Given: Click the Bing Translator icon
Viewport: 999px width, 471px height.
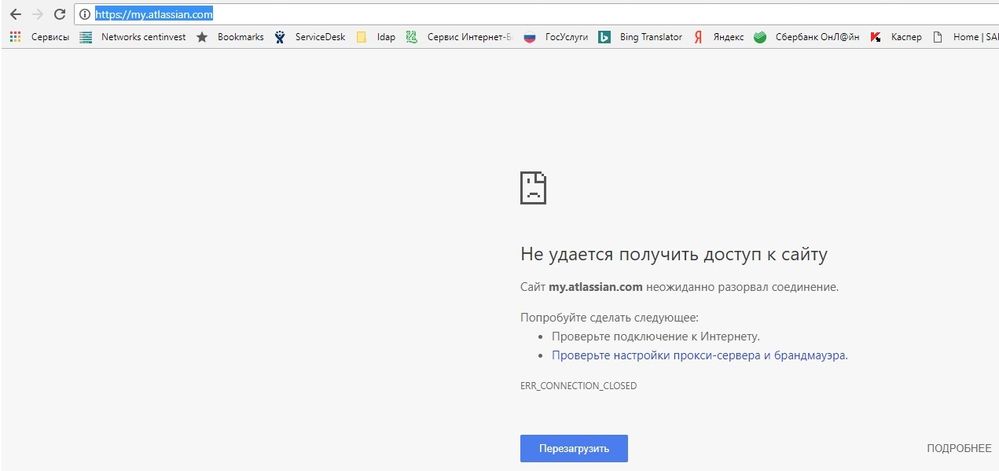Looking at the screenshot, I should point(605,37).
